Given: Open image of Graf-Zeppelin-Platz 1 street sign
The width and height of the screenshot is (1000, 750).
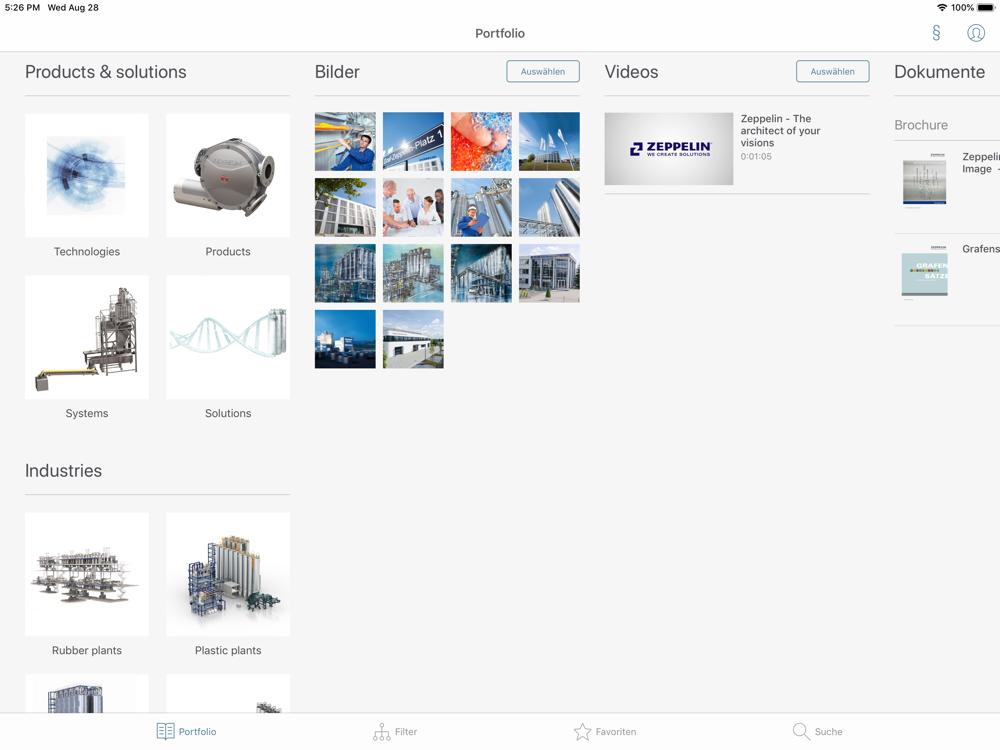Looking at the screenshot, I should [x=413, y=142].
